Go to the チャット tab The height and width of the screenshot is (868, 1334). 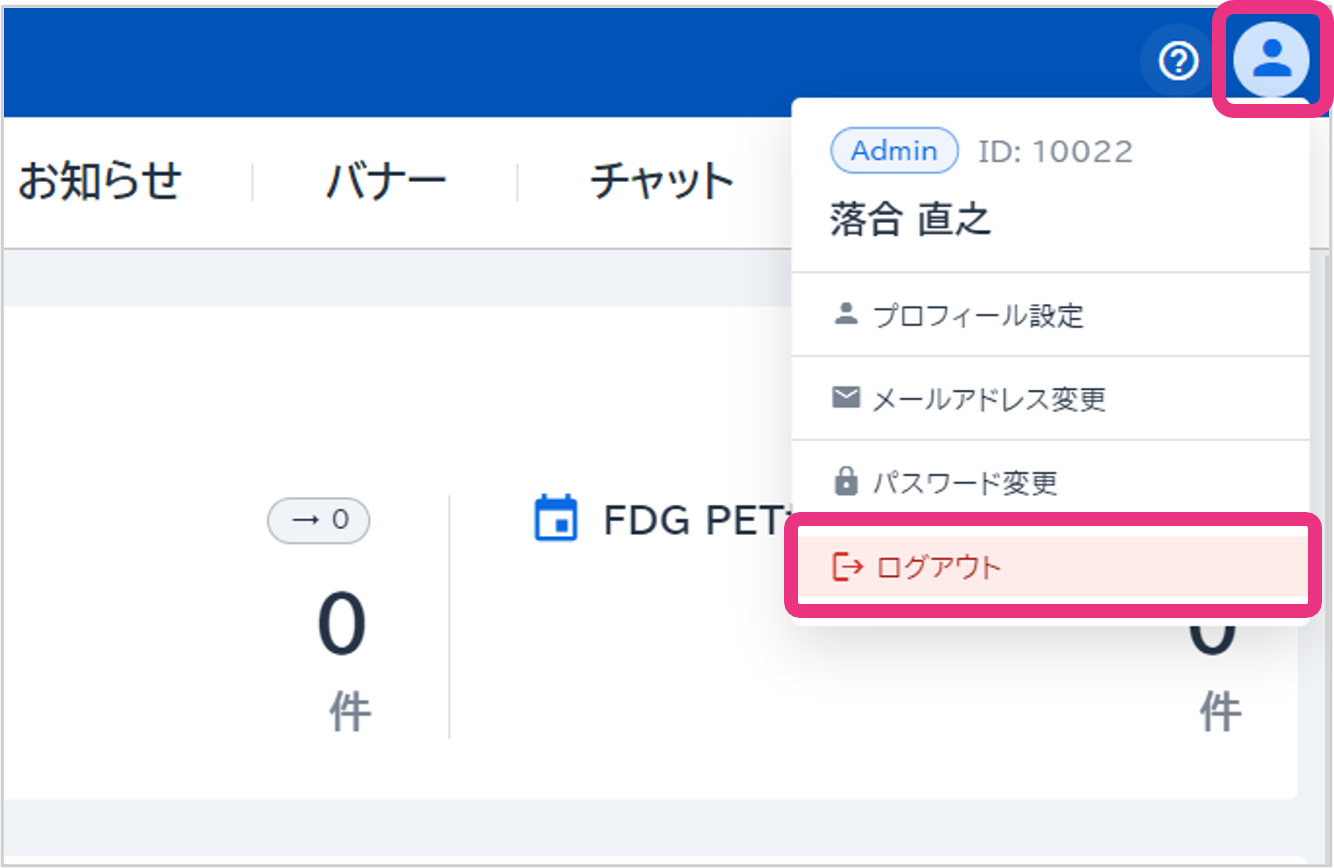point(662,182)
